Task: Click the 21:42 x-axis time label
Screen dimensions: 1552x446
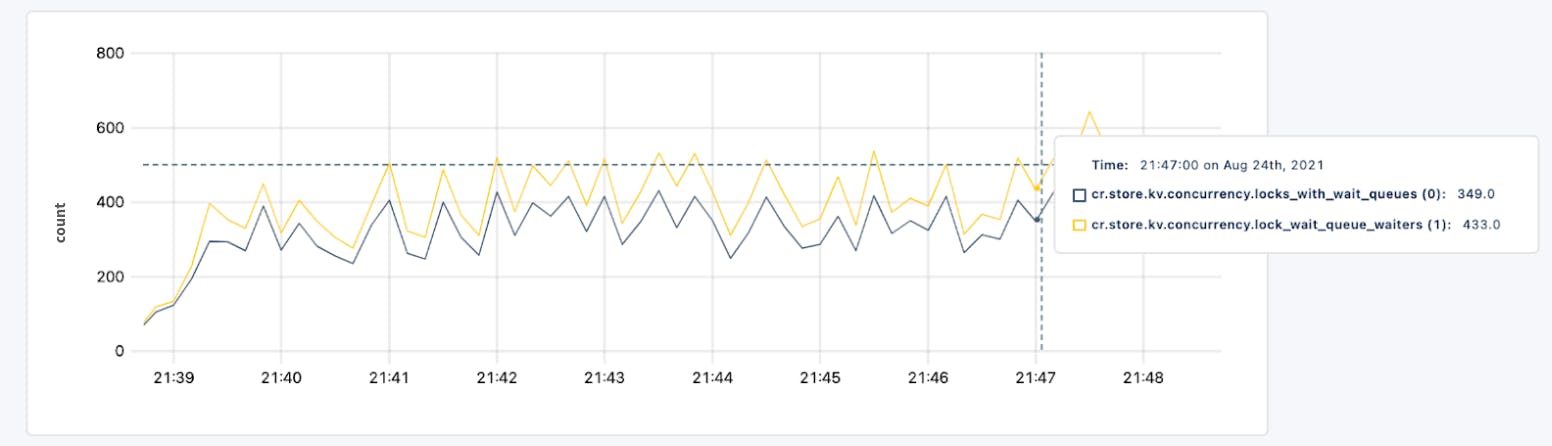Action: pyautogui.click(x=497, y=378)
